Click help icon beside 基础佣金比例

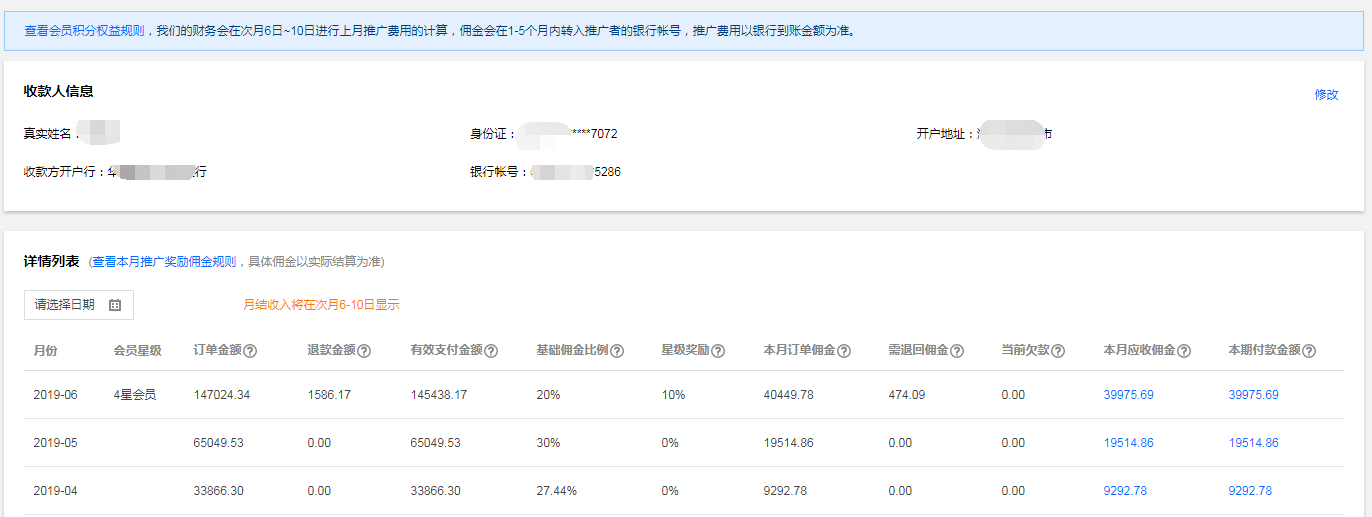tap(617, 351)
